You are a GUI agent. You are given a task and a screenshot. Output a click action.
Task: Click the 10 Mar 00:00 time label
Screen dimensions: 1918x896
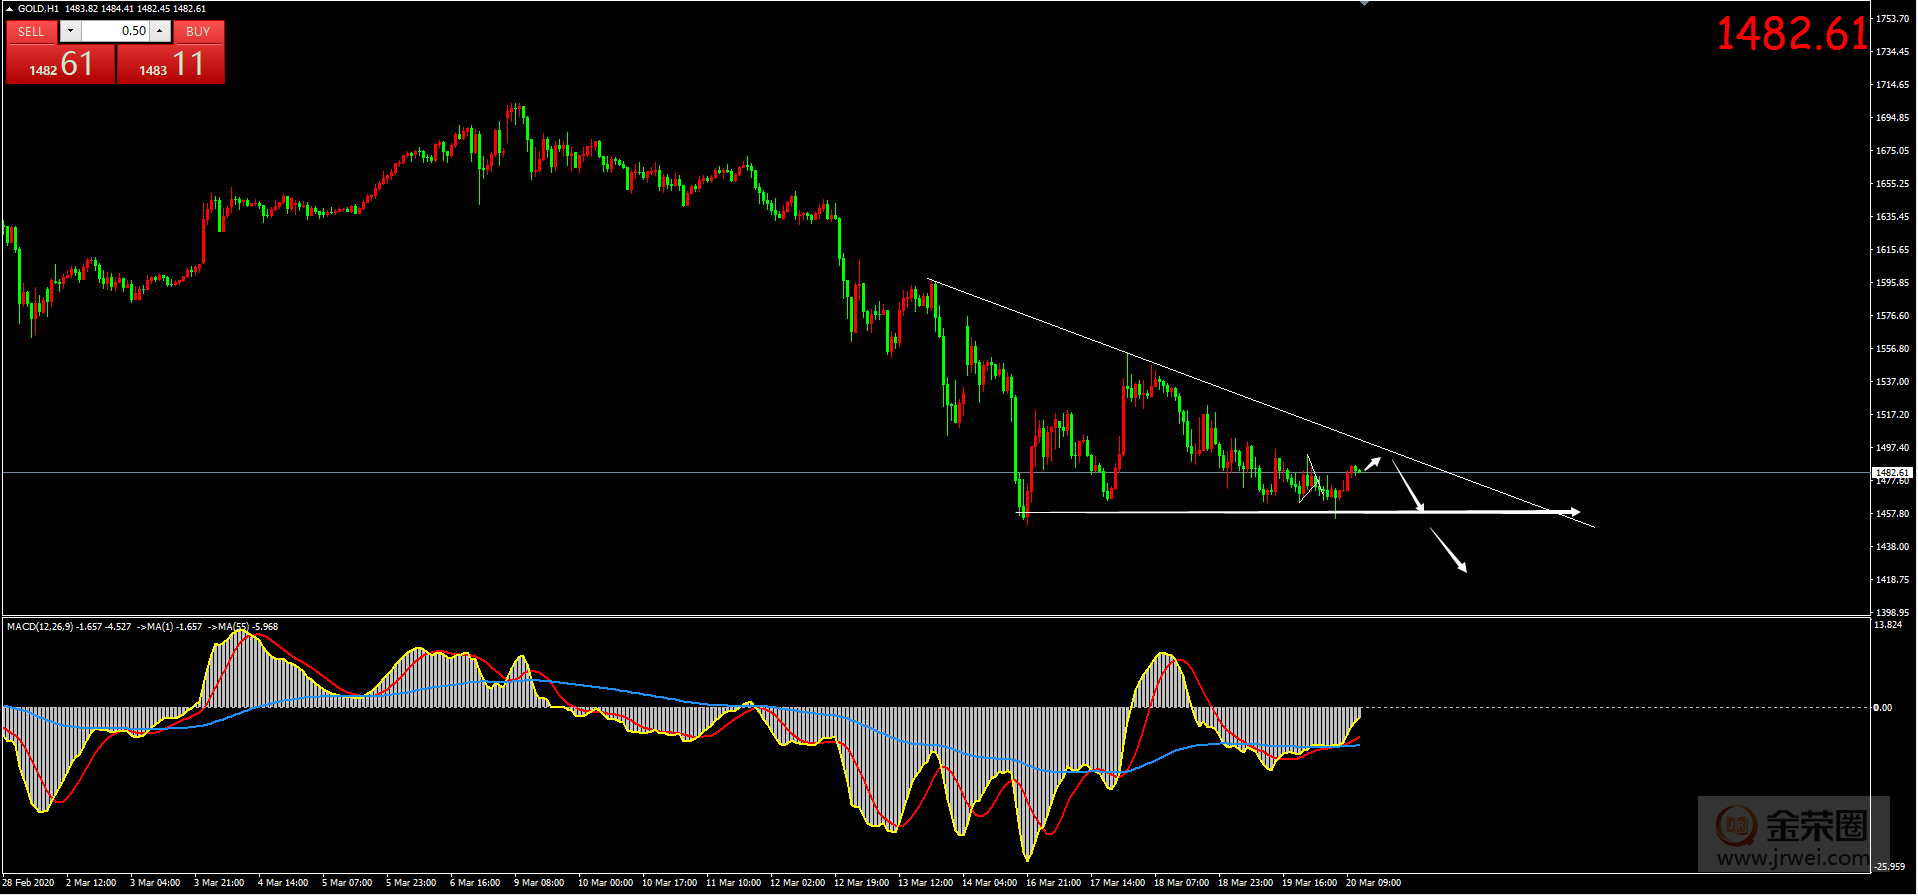pyautogui.click(x=605, y=883)
